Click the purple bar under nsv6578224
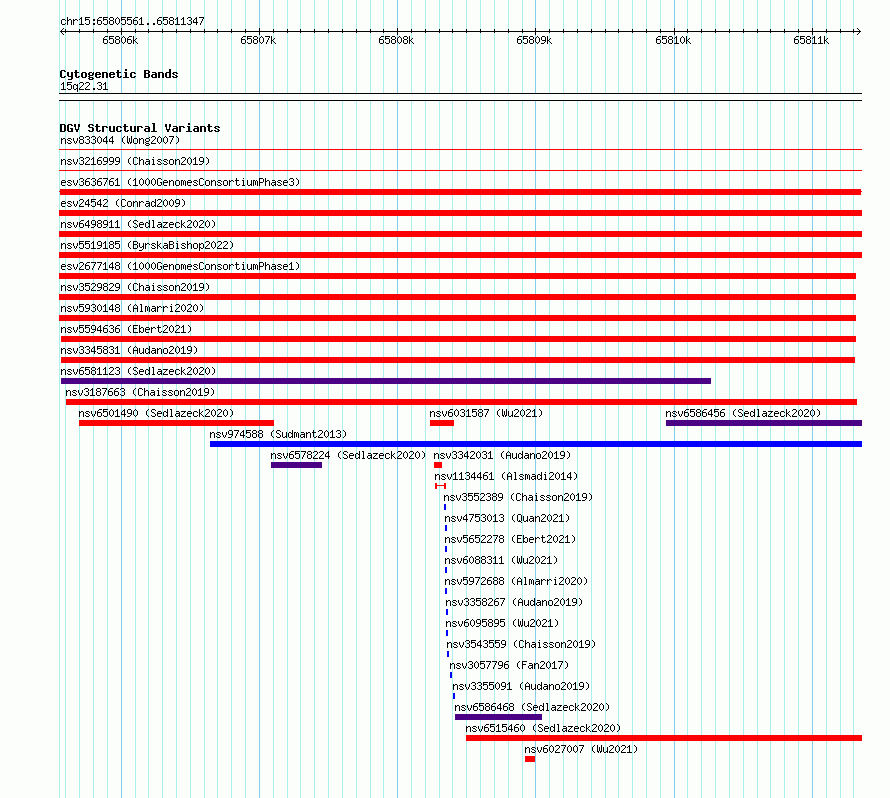The image size is (890, 798). click(x=296, y=465)
